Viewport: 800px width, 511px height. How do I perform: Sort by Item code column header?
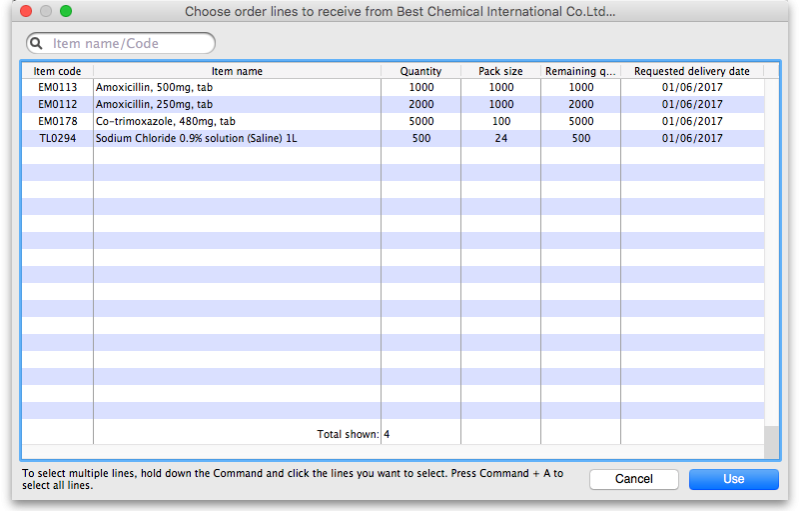pyautogui.click(x=57, y=71)
